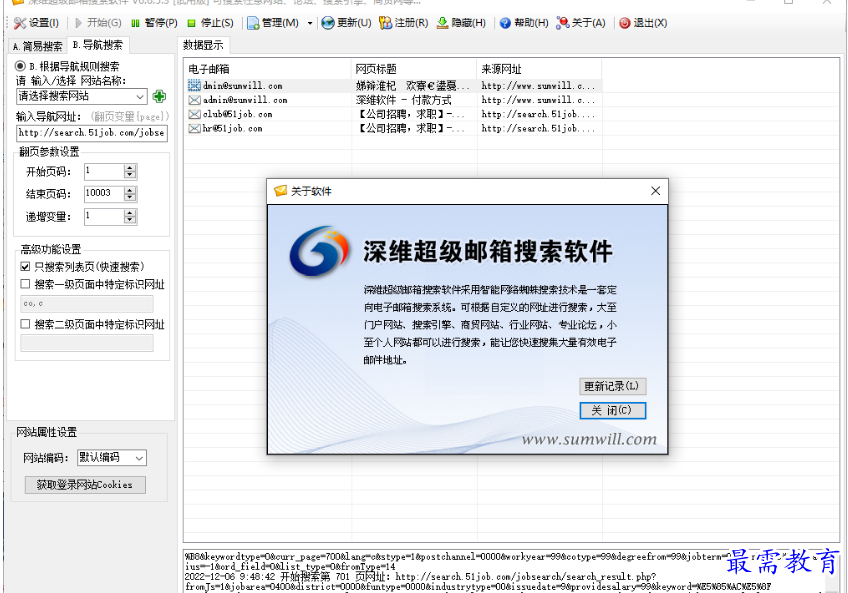848x593 pixels.
Task: Click the 关 闭(C) button in dialog
Action: pos(612,410)
